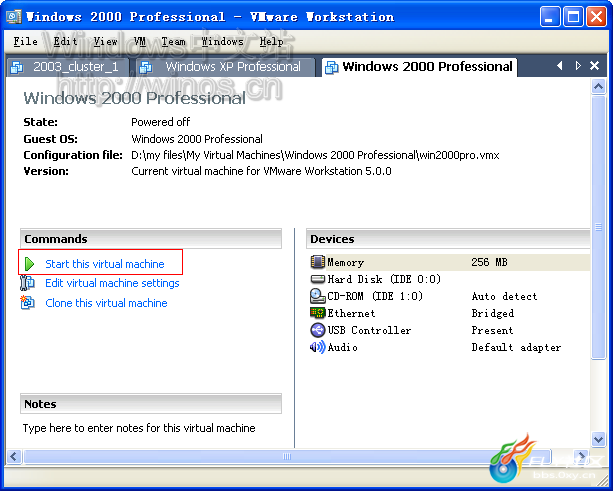Click the green play icon to start the VM

(29, 264)
